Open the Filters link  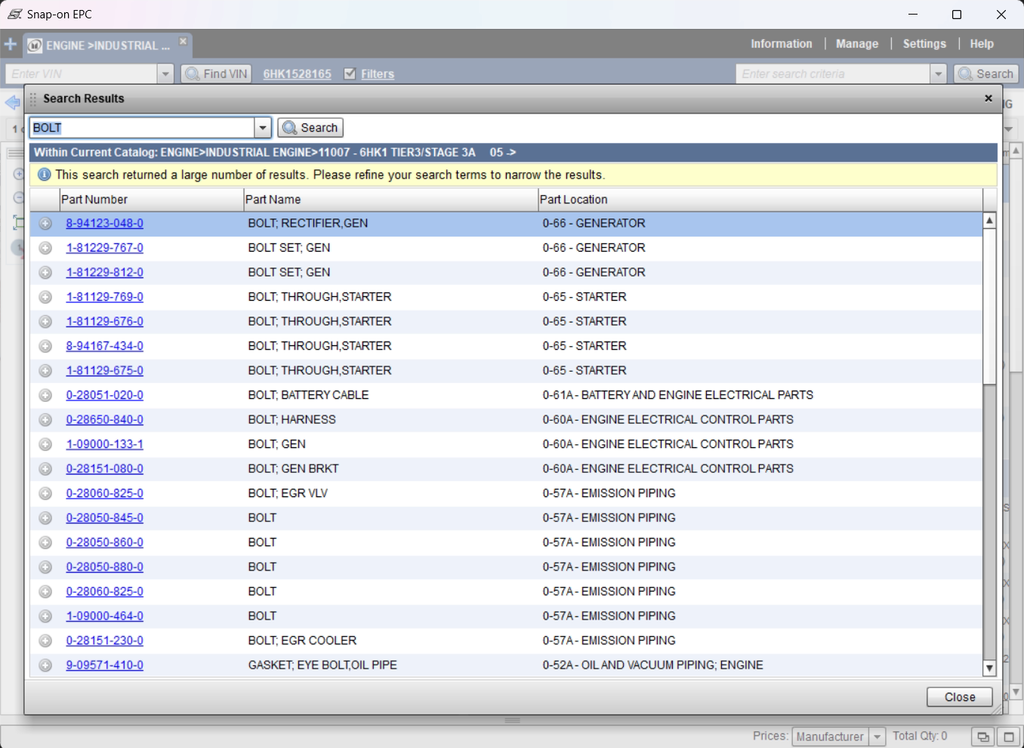(x=377, y=74)
